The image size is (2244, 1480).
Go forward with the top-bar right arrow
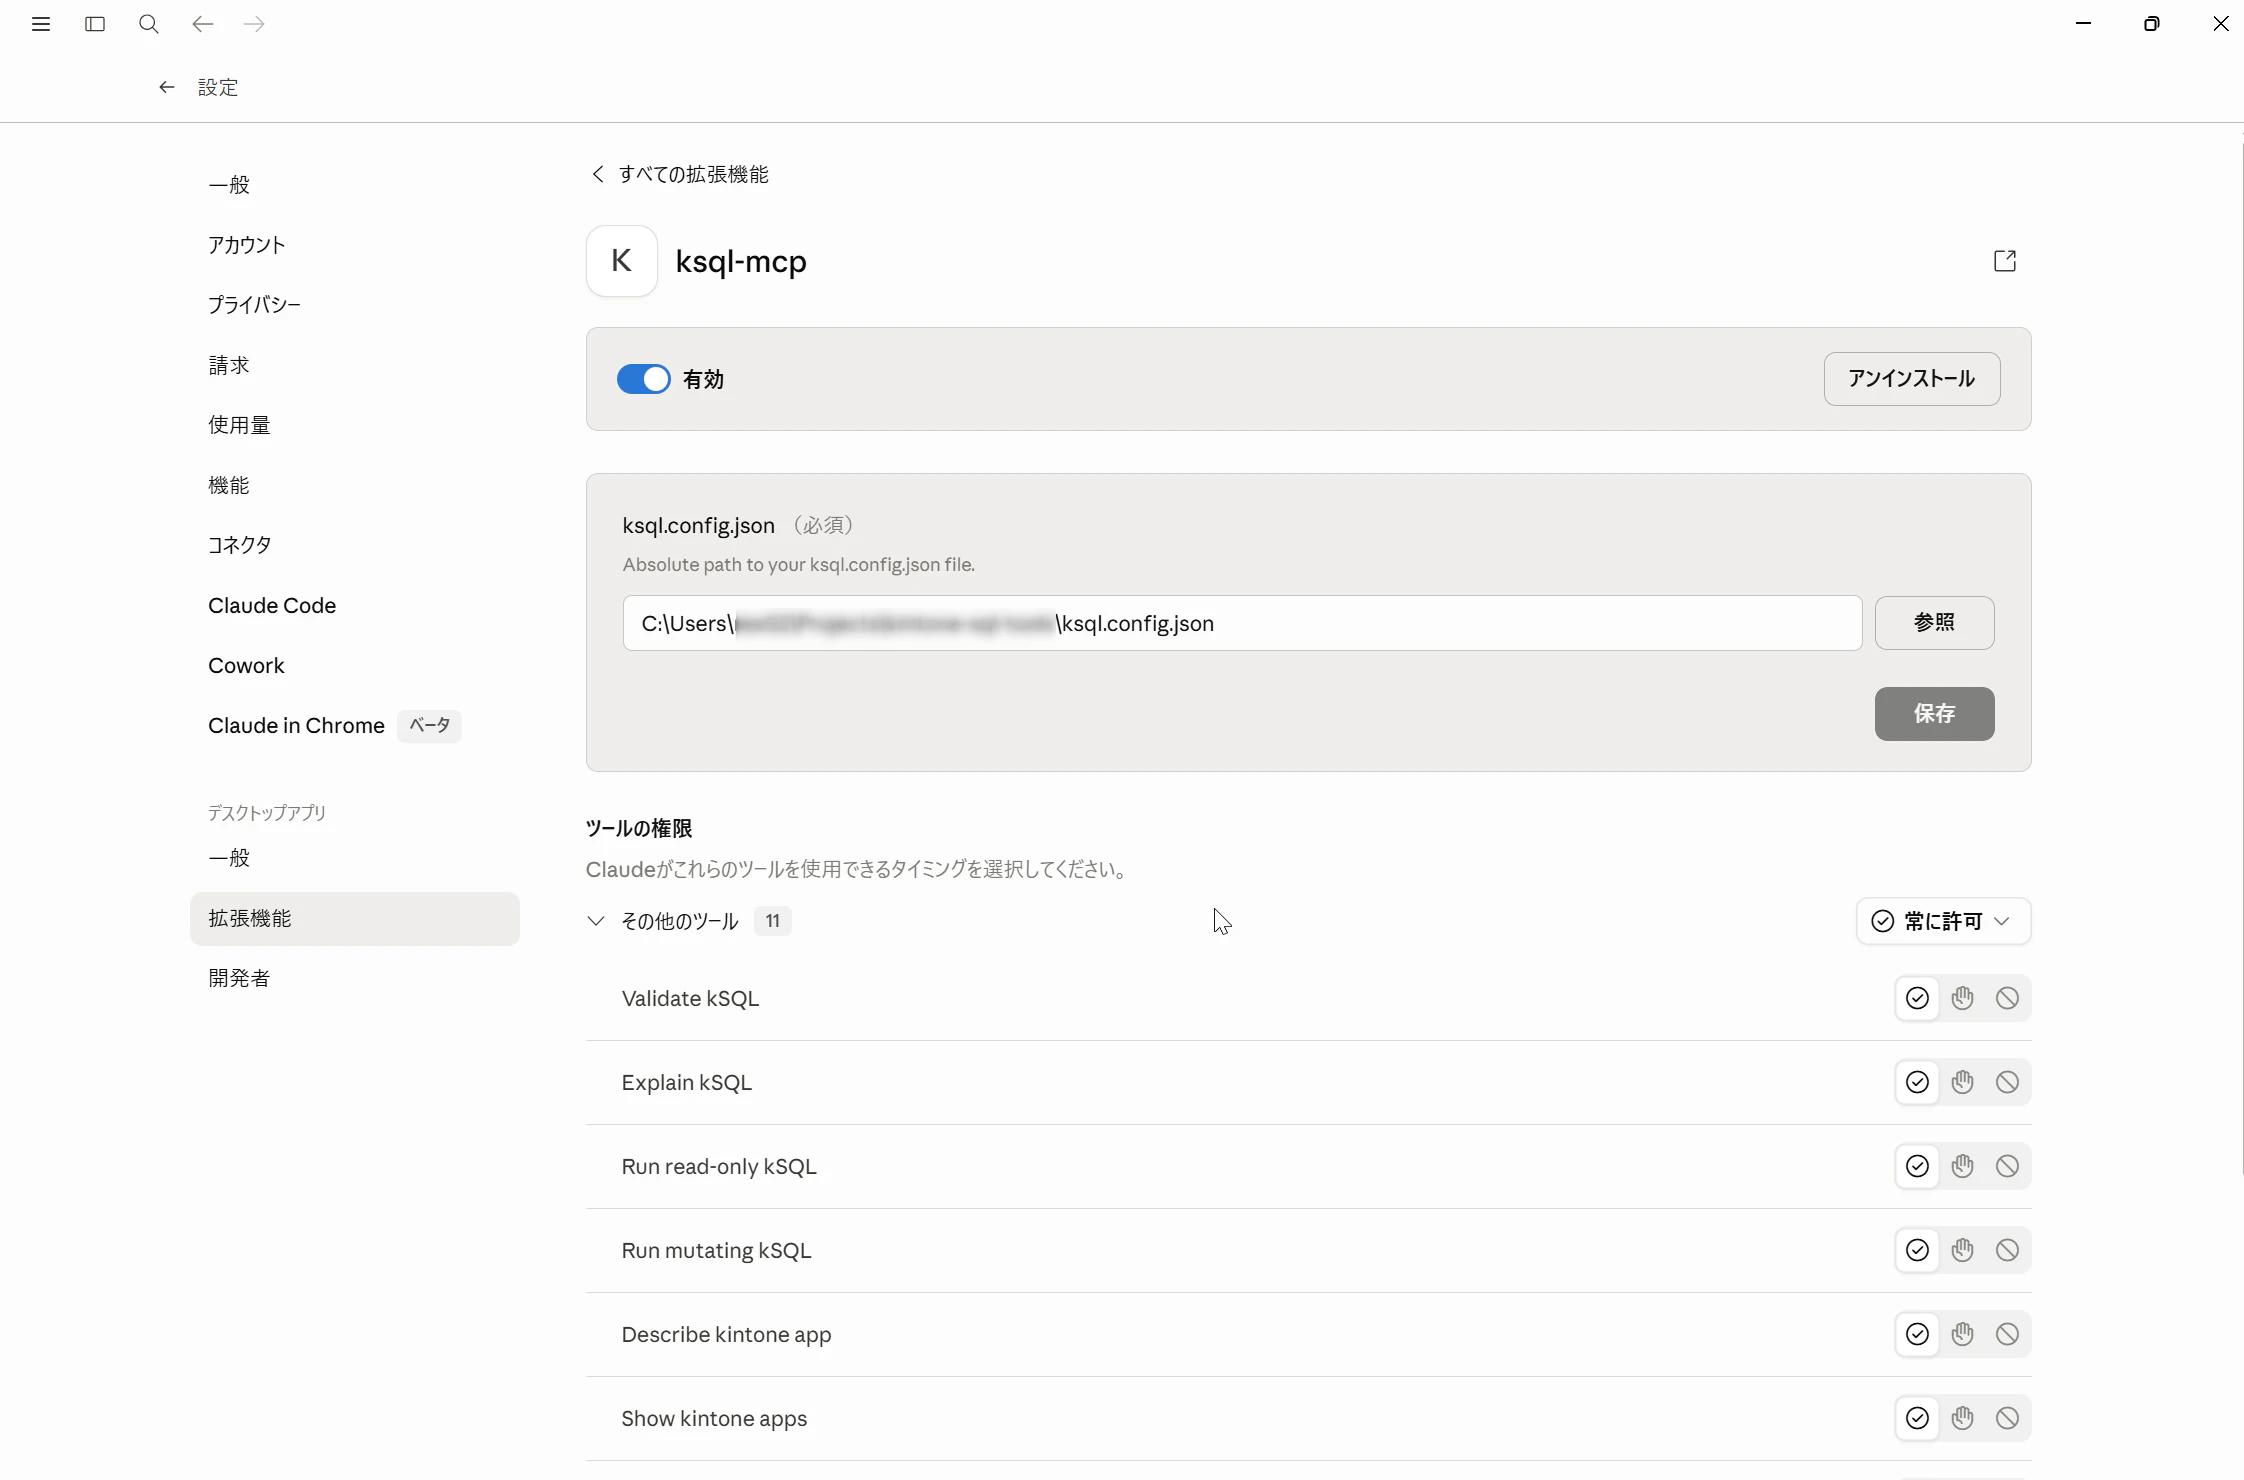pos(255,24)
